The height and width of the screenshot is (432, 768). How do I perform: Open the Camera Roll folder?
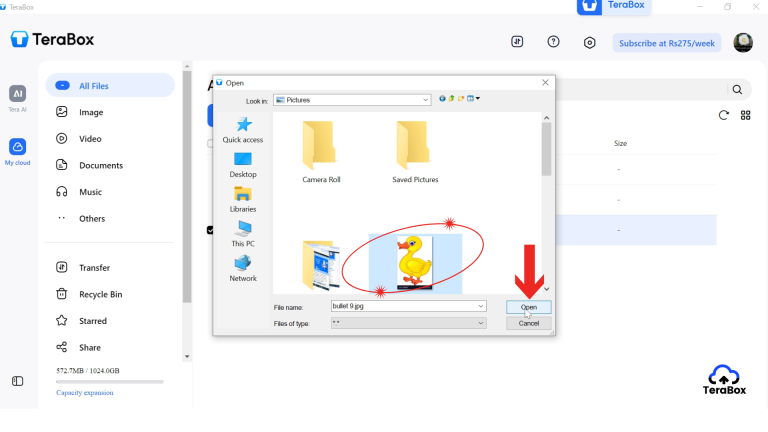[321, 152]
